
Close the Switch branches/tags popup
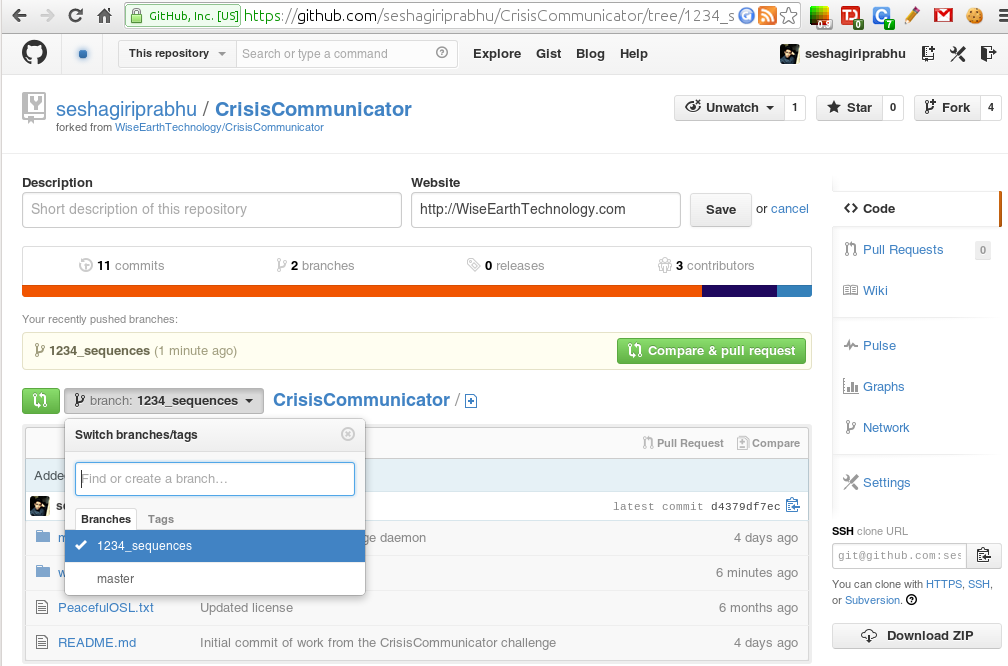point(348,434)
